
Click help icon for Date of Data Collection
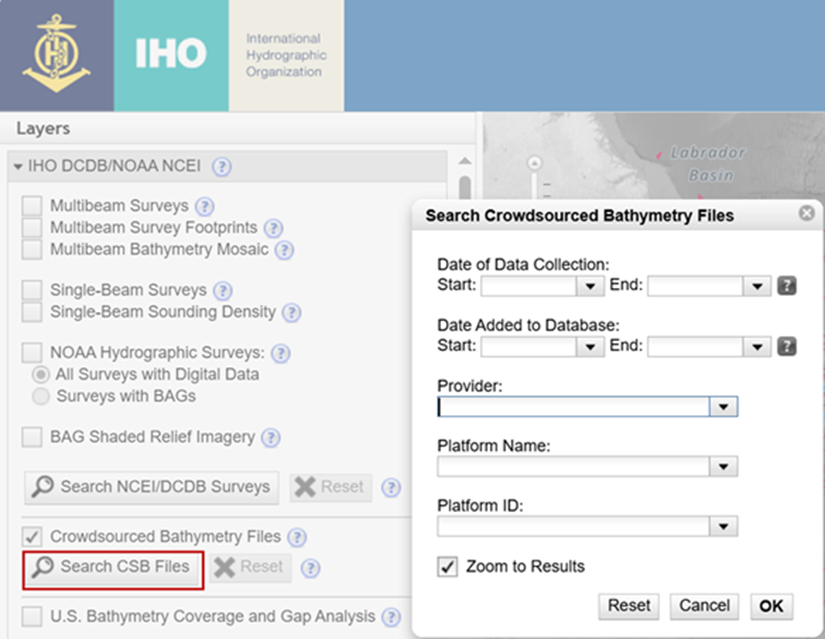point(787,287)
